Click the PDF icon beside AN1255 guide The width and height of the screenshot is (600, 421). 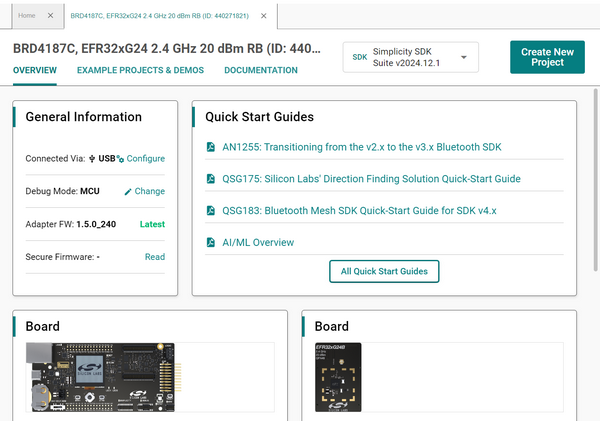point(210,147)
